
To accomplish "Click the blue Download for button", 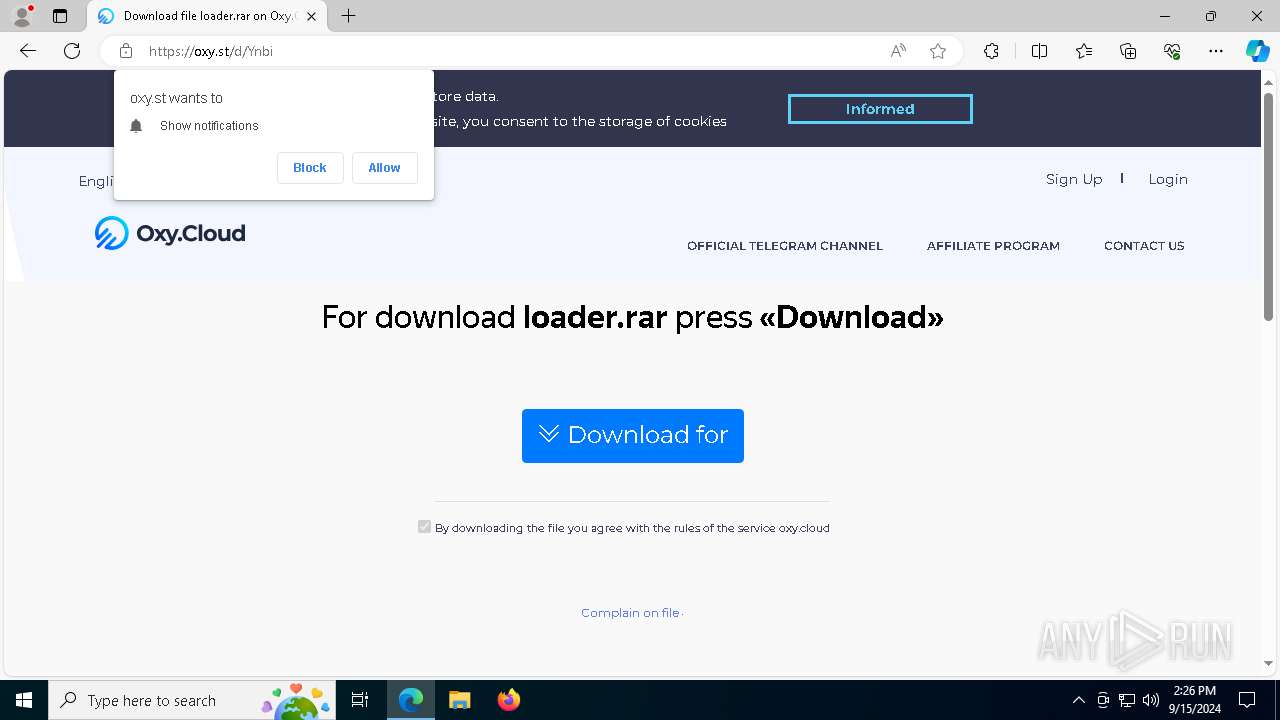I will (633, 436).
